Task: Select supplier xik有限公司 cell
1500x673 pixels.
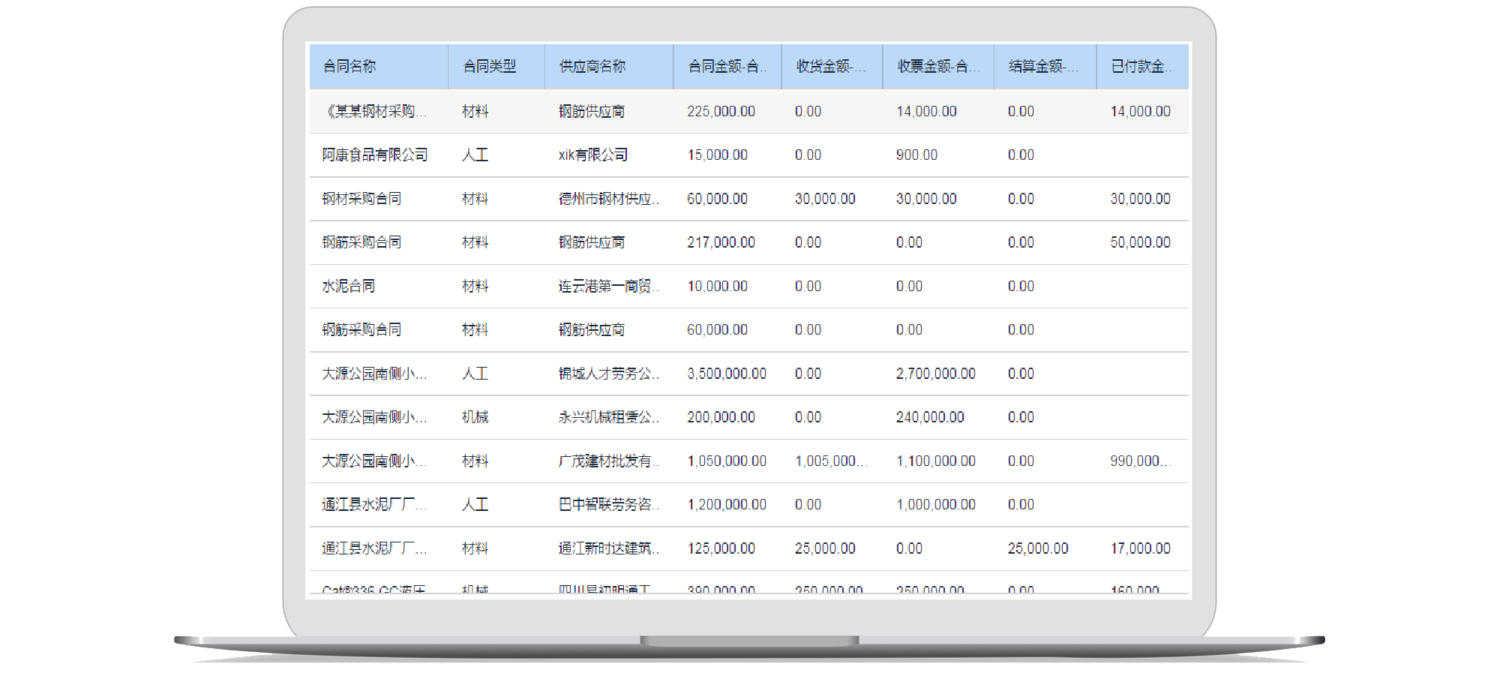Action: click(x=593, y=155)
